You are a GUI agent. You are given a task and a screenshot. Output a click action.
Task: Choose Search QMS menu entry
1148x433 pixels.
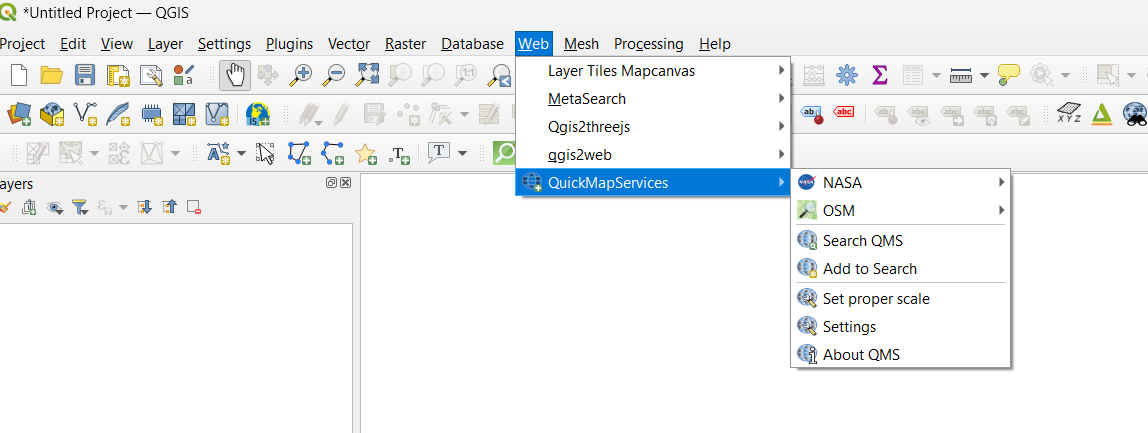click(901, 240)
